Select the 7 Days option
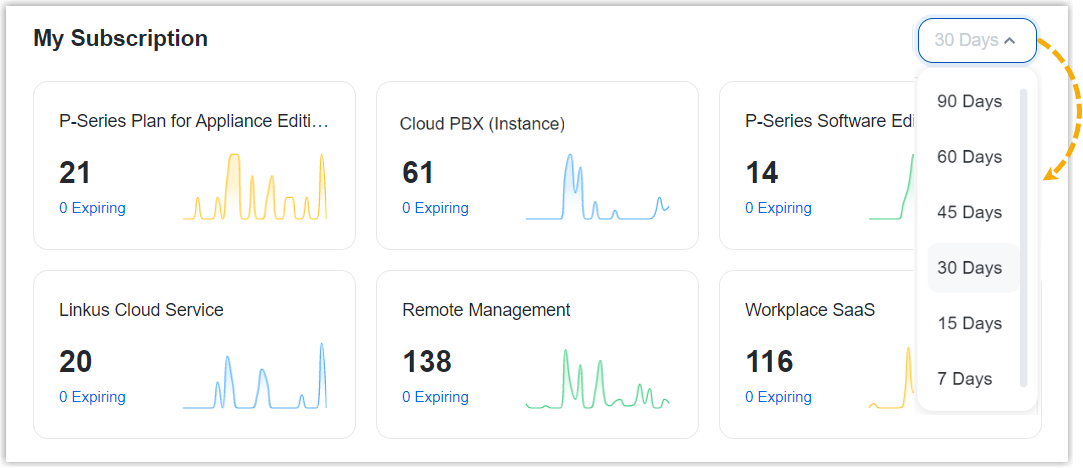This screenshot has width=1083, height=468. coord(965,379)
